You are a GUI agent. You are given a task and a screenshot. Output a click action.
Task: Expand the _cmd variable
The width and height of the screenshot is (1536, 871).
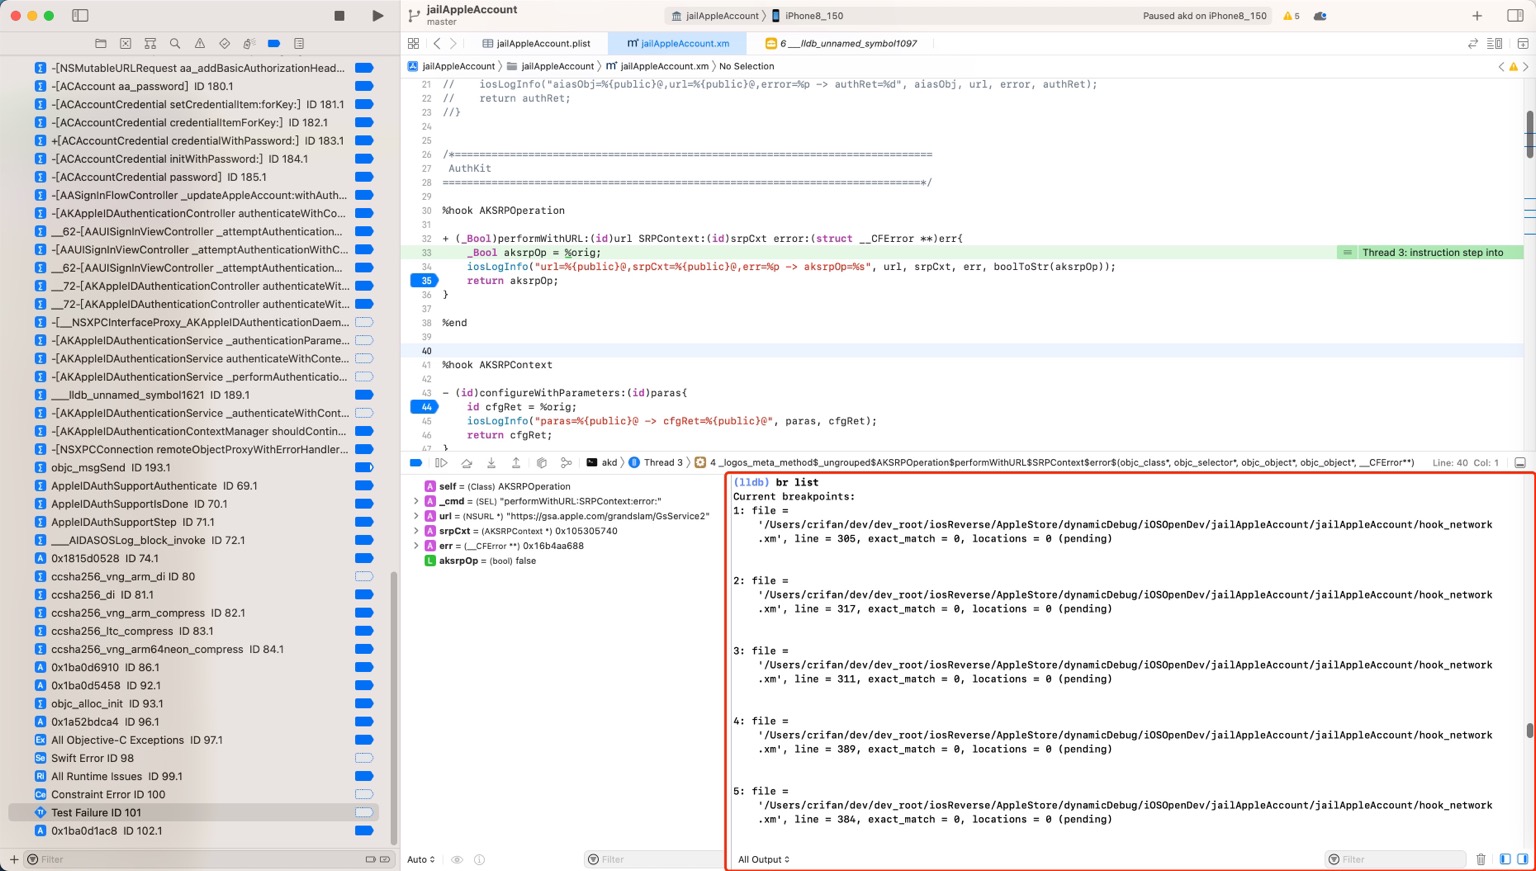(416, 501)
